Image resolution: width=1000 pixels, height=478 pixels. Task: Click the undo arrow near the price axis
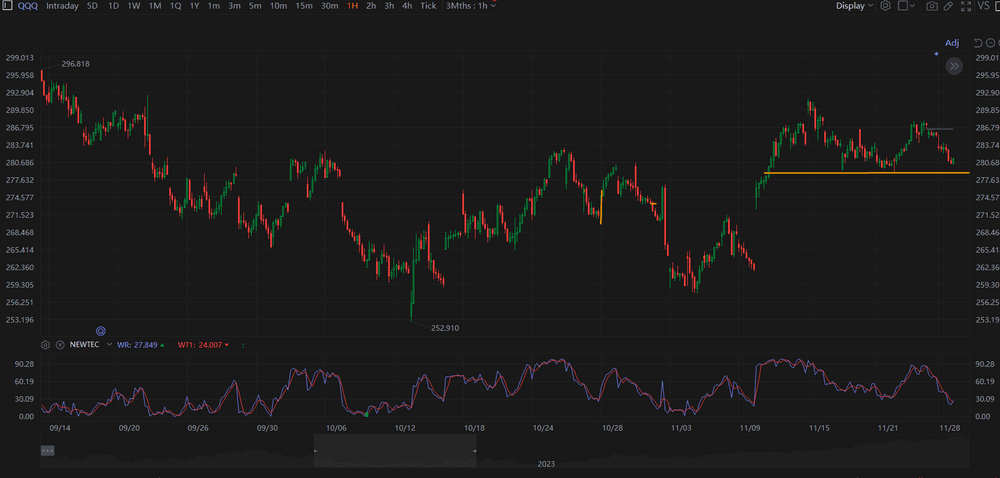coord(977,43)
